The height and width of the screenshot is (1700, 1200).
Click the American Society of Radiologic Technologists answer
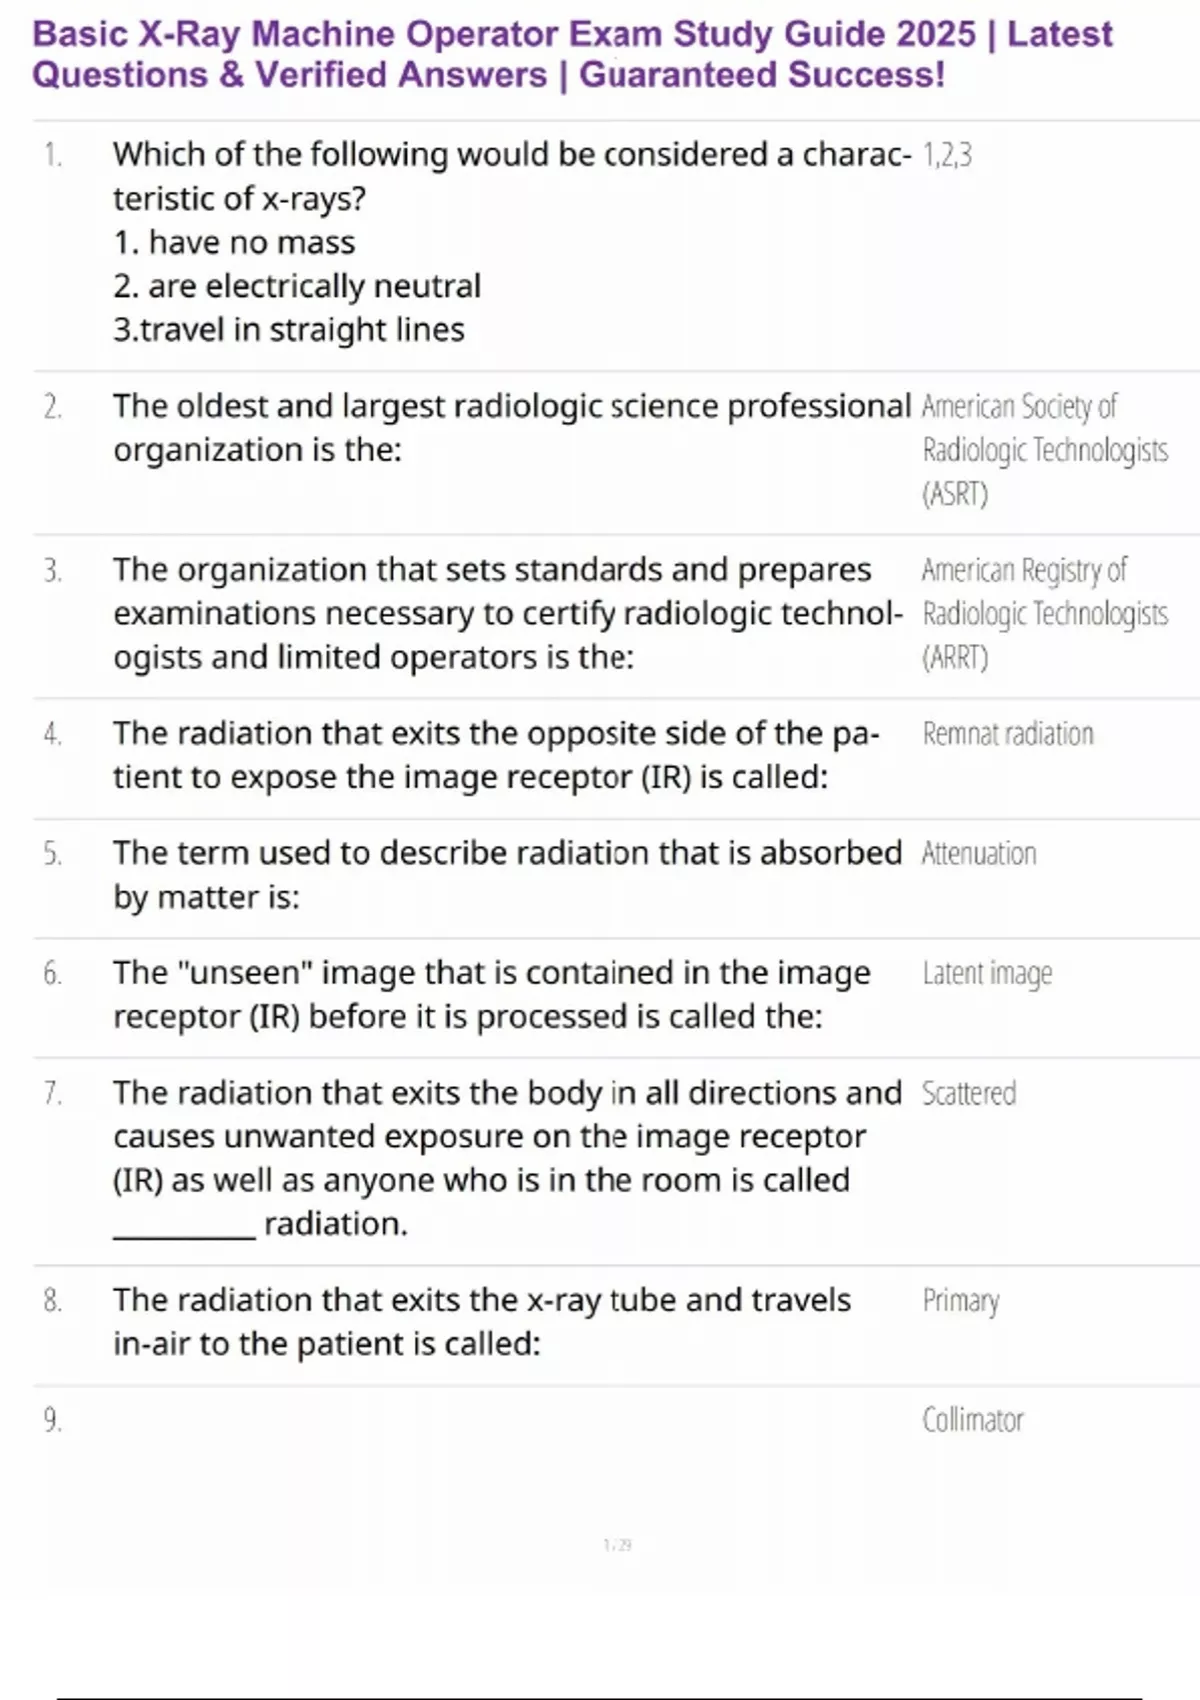(x=1045, y=450)
